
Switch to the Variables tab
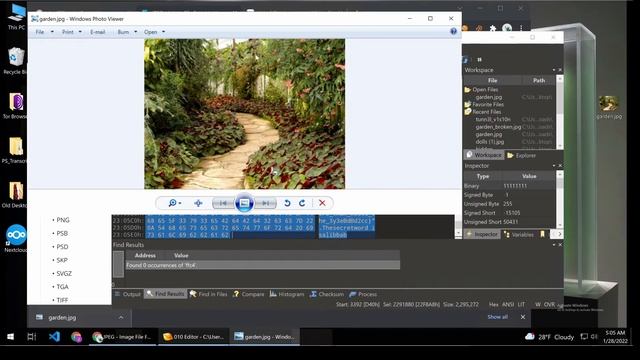coord(519,234)
